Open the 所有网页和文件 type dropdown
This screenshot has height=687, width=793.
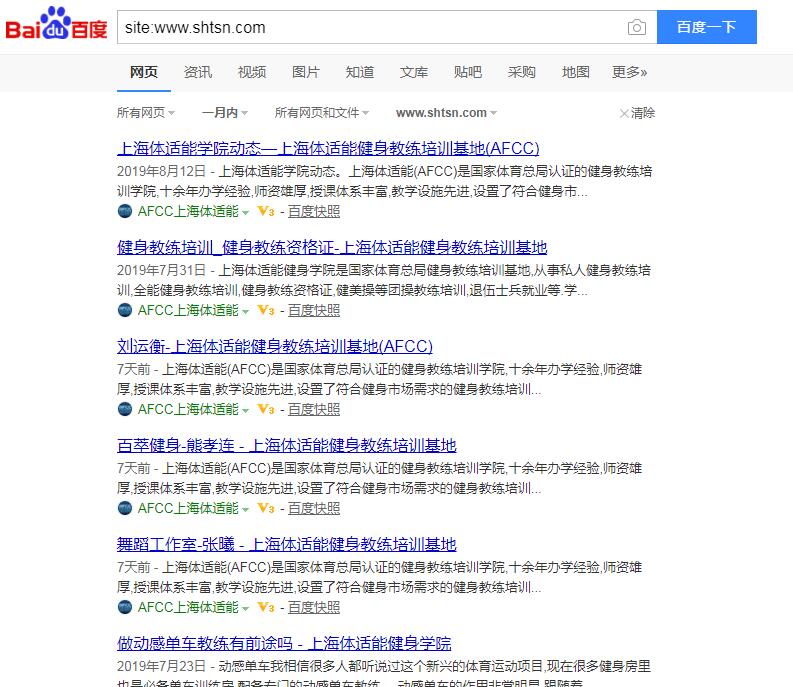[322, 112]
